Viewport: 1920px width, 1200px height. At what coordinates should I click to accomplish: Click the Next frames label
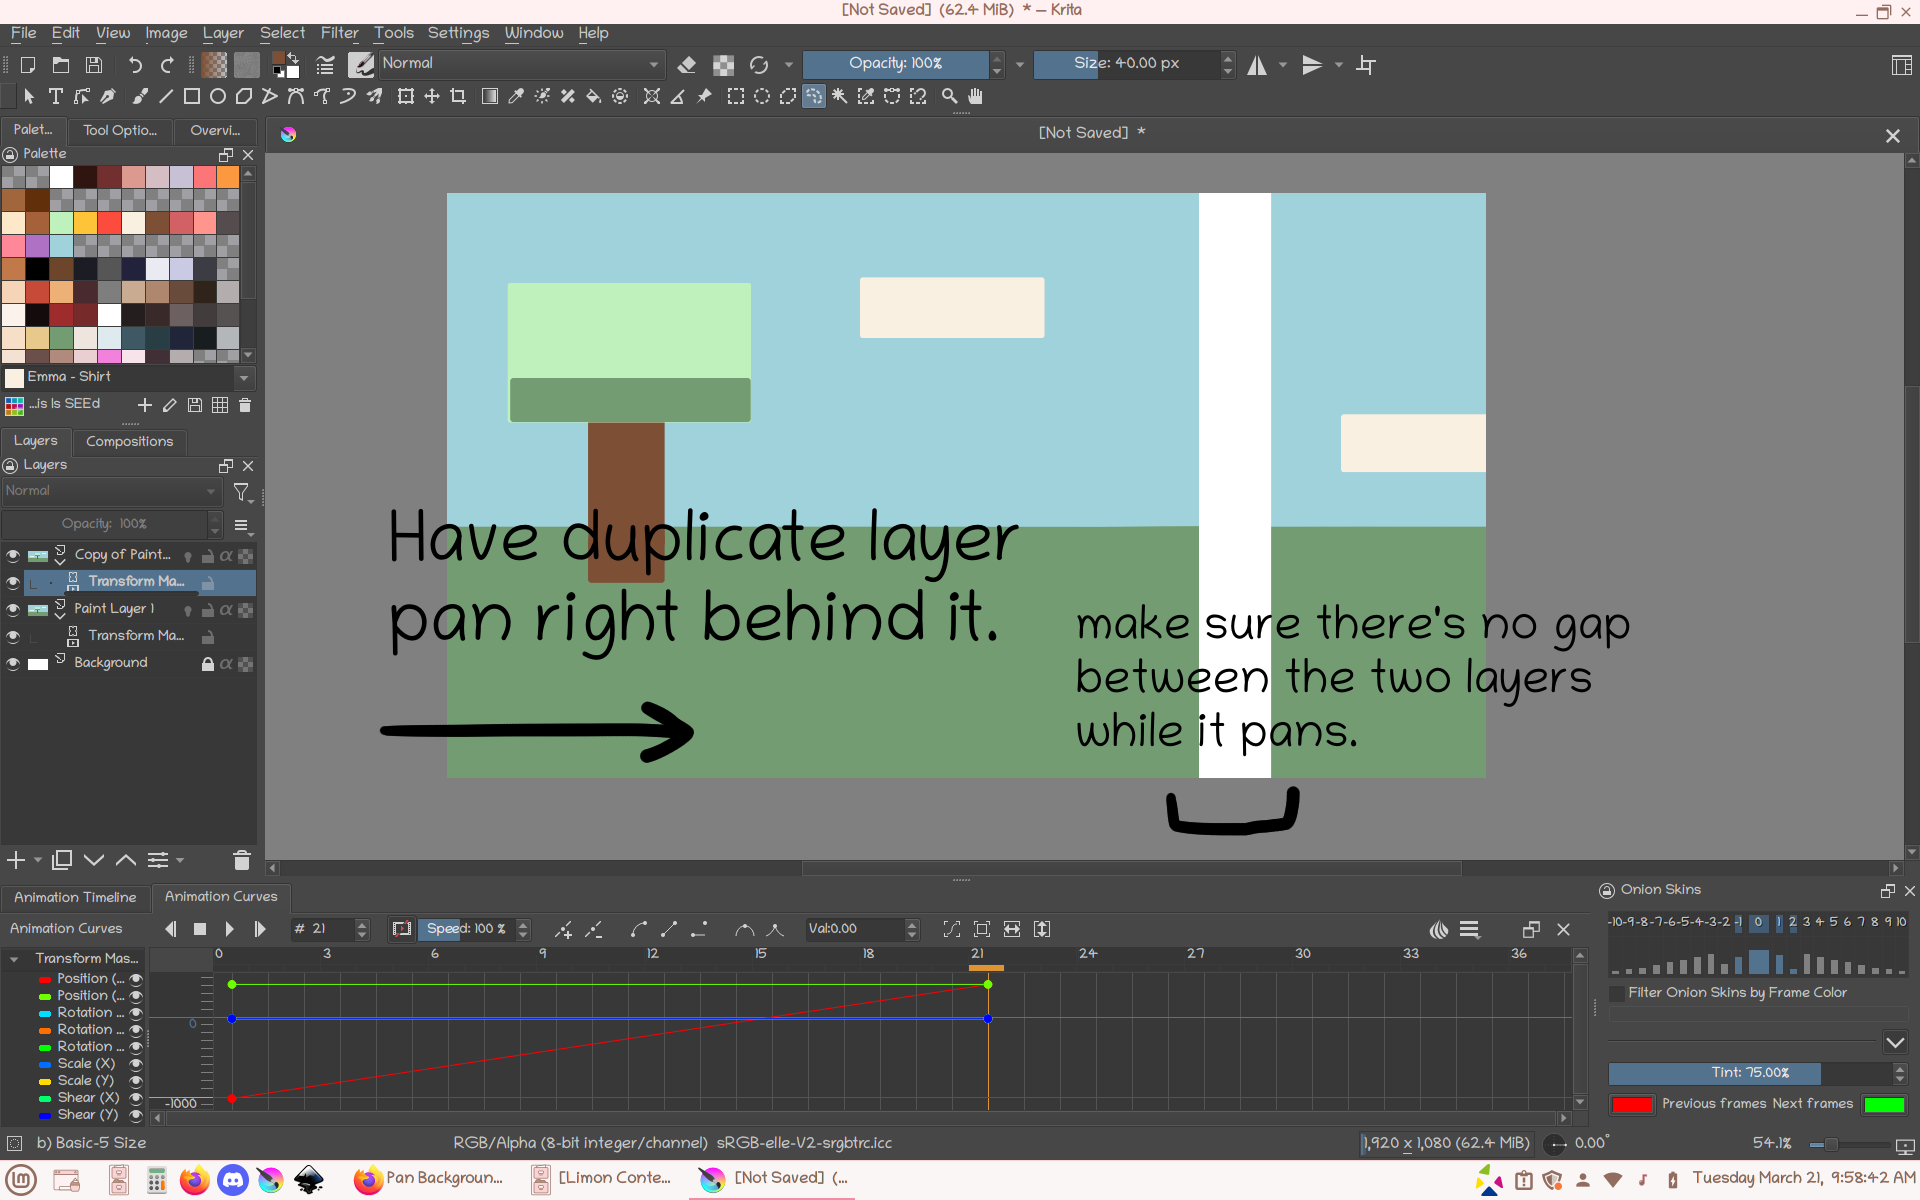pyautogui.click(x=1811, y=1104)
